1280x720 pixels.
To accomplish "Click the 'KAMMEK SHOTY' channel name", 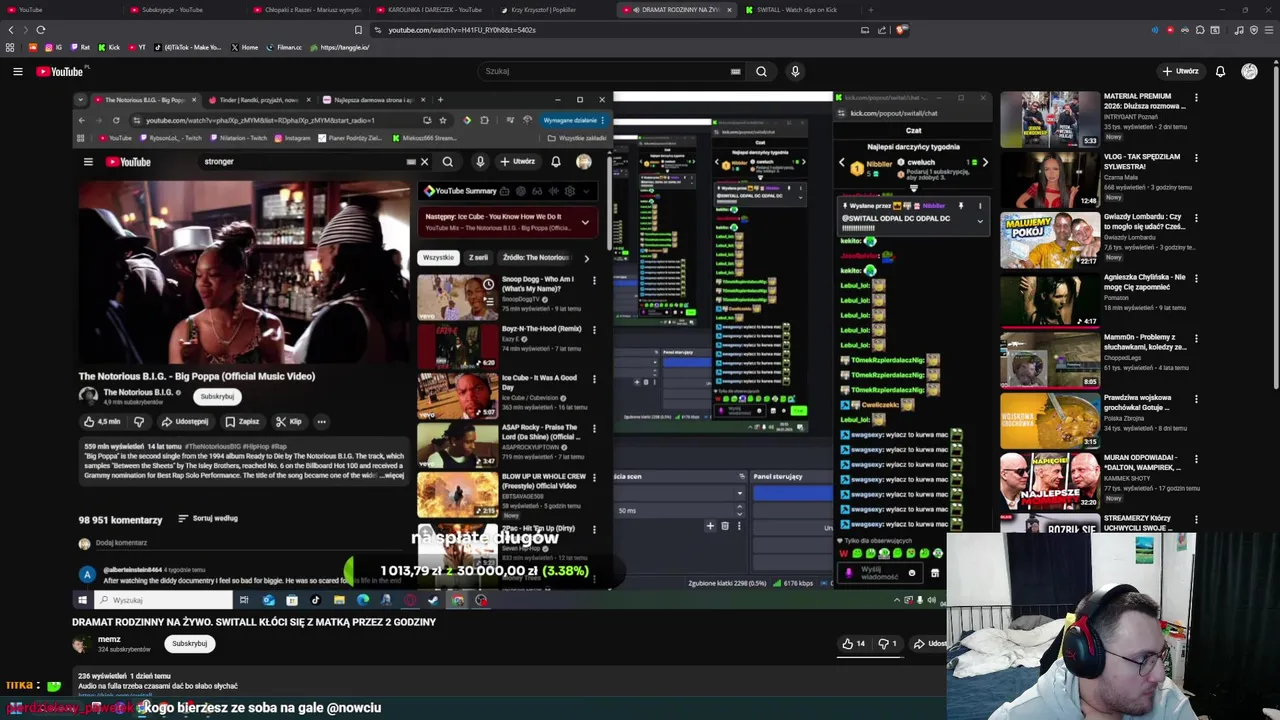I will tap(1127, 479).
